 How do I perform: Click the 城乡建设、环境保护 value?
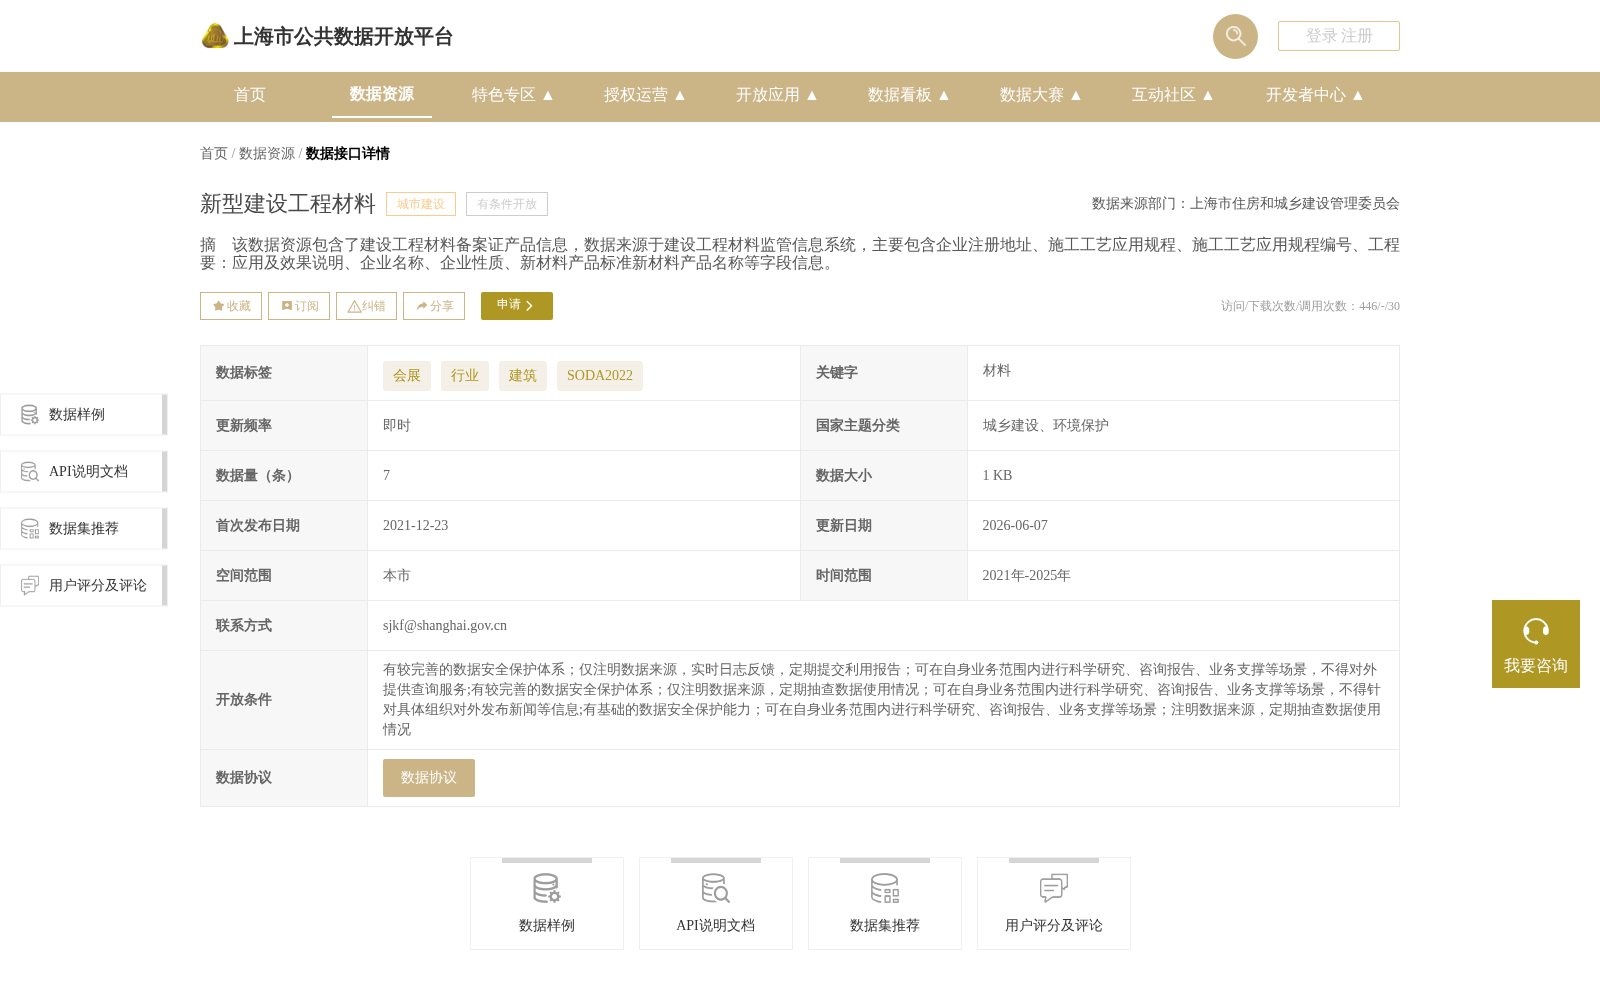1045,426
